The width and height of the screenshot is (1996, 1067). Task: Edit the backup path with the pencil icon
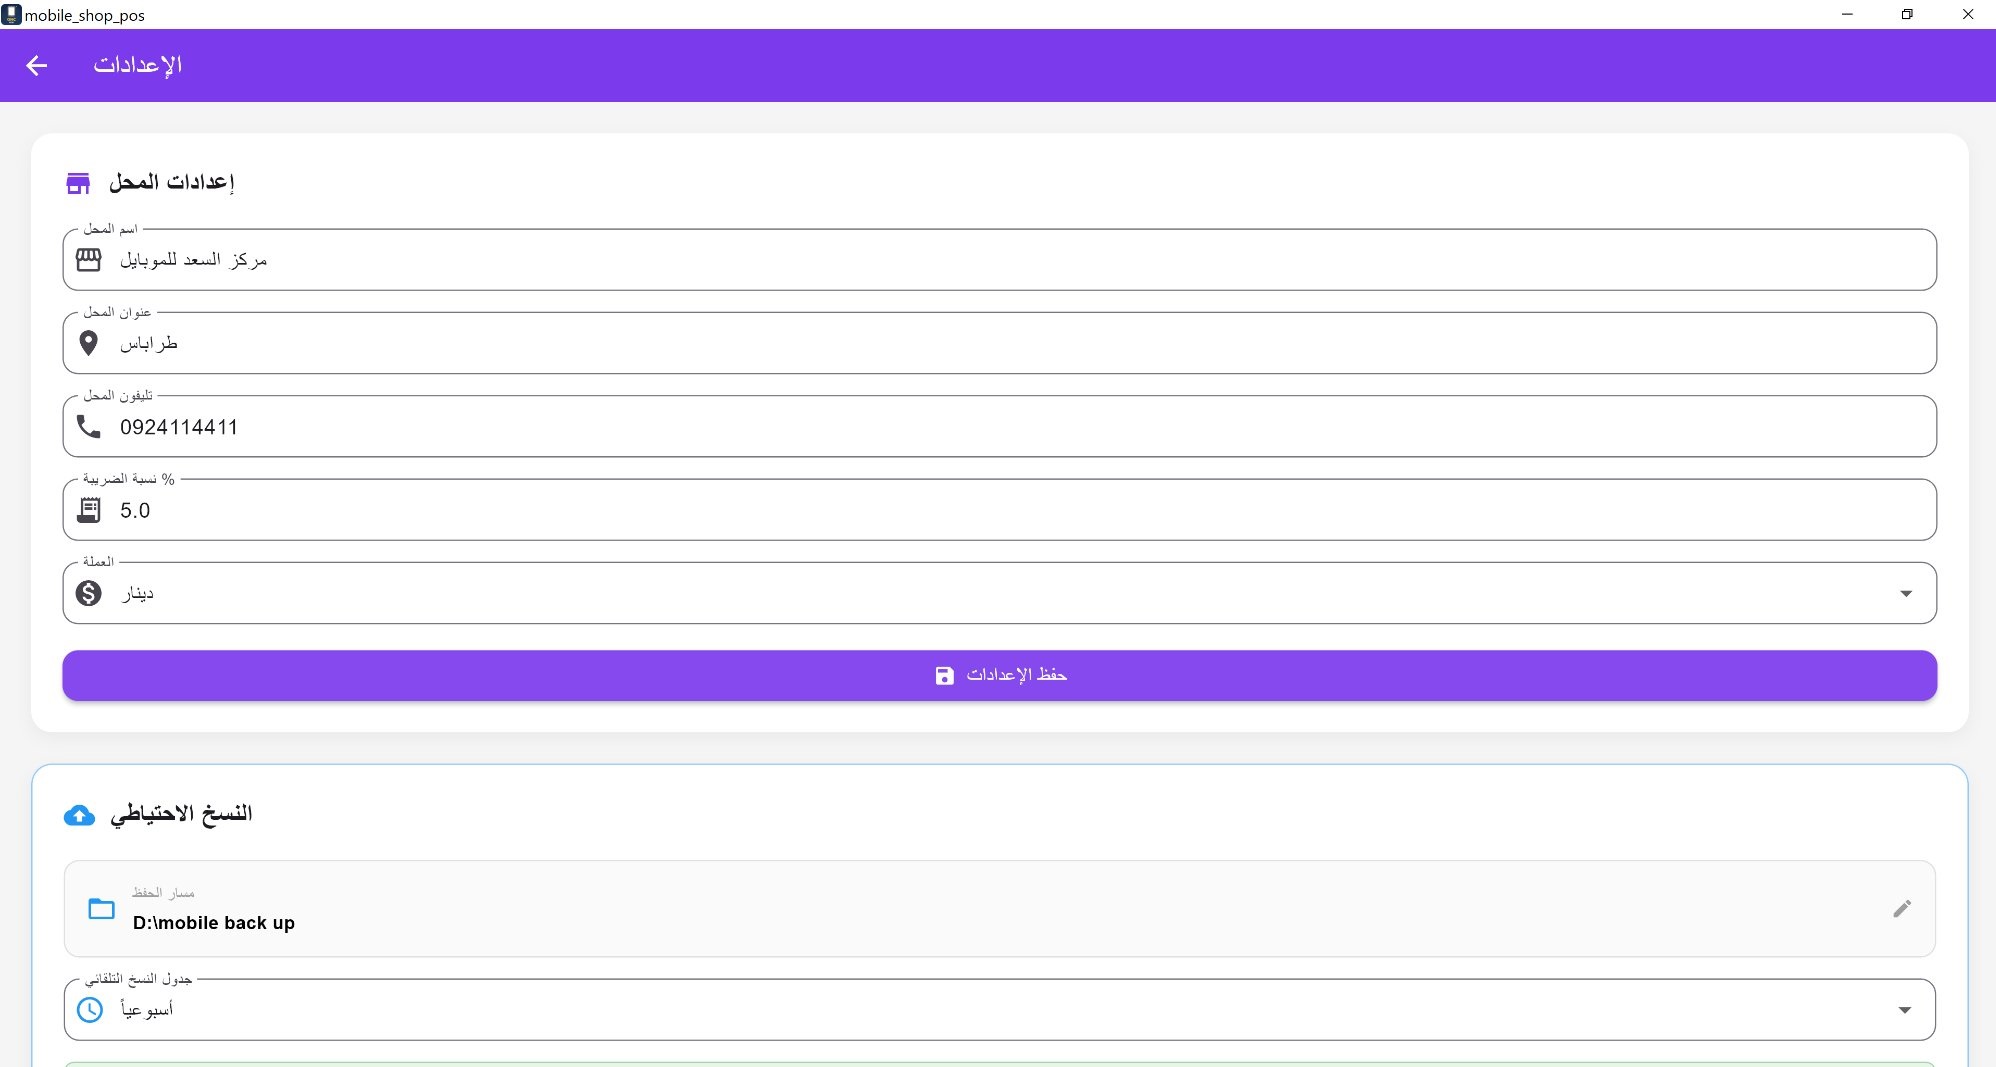pyautogui.click(x=1902, y=909)
